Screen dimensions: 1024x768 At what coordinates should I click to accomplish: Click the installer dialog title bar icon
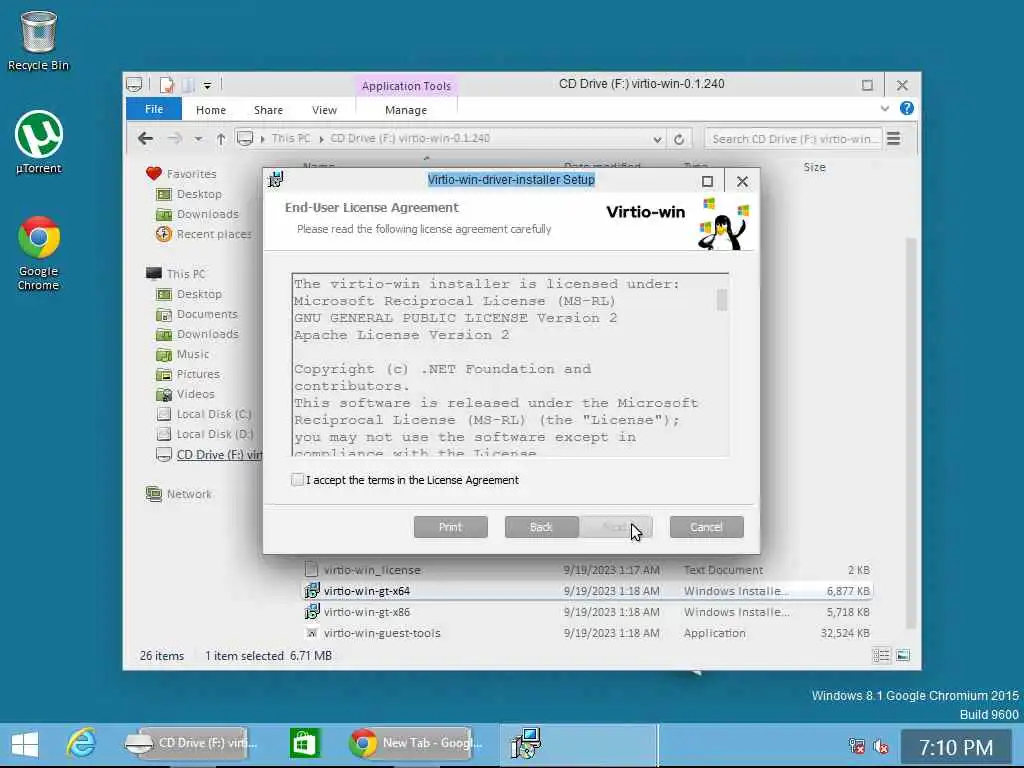point(276,179)
